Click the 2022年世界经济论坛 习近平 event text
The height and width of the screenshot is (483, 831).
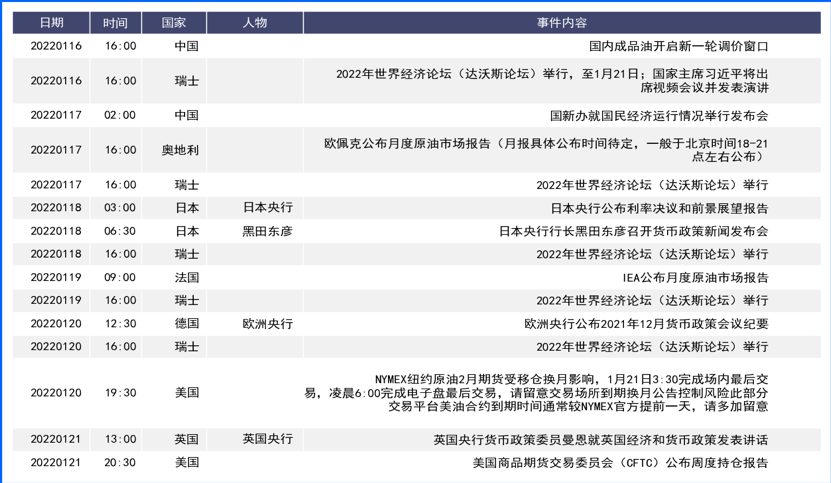pyautogui.click(x=552, y=81)
